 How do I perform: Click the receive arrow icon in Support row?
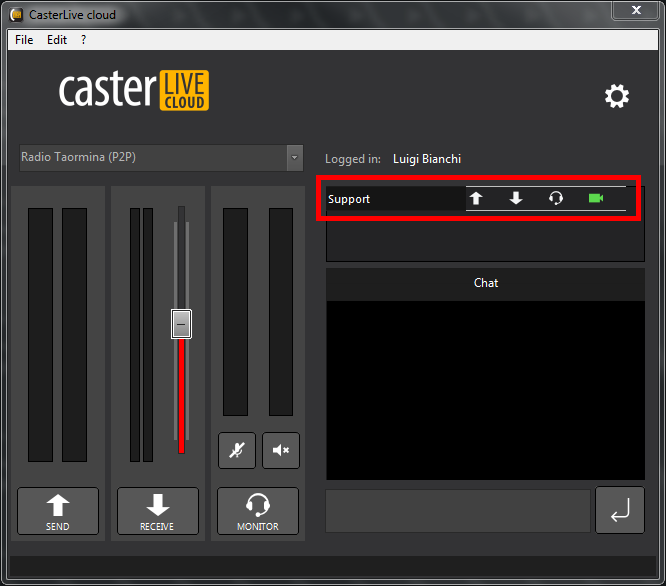(x=516, y=198)
